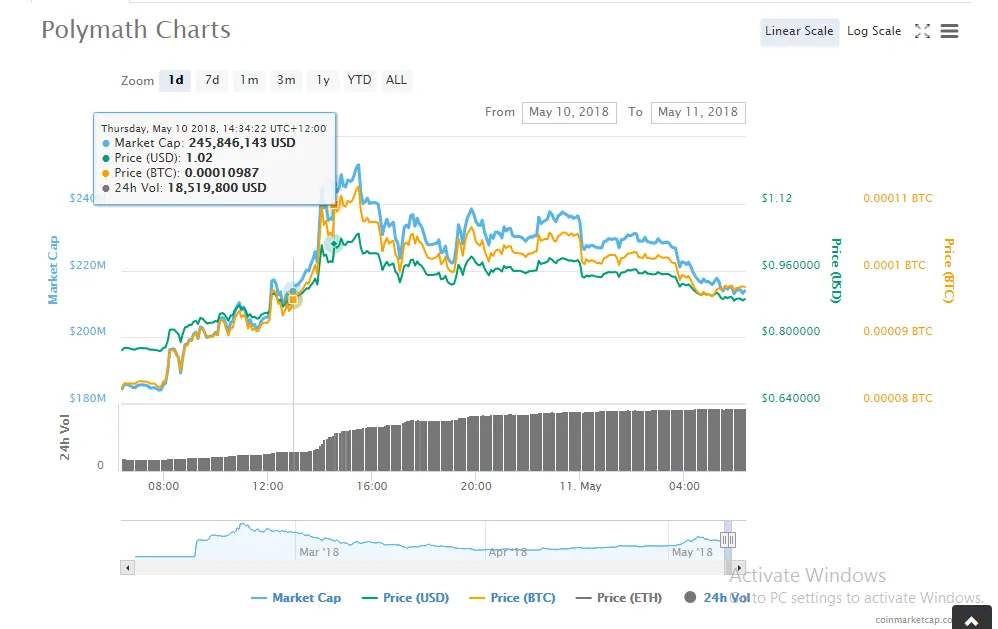Click the orange BTC price marker point
Screen dimensions: 998x629
click(x=293, y=299)
